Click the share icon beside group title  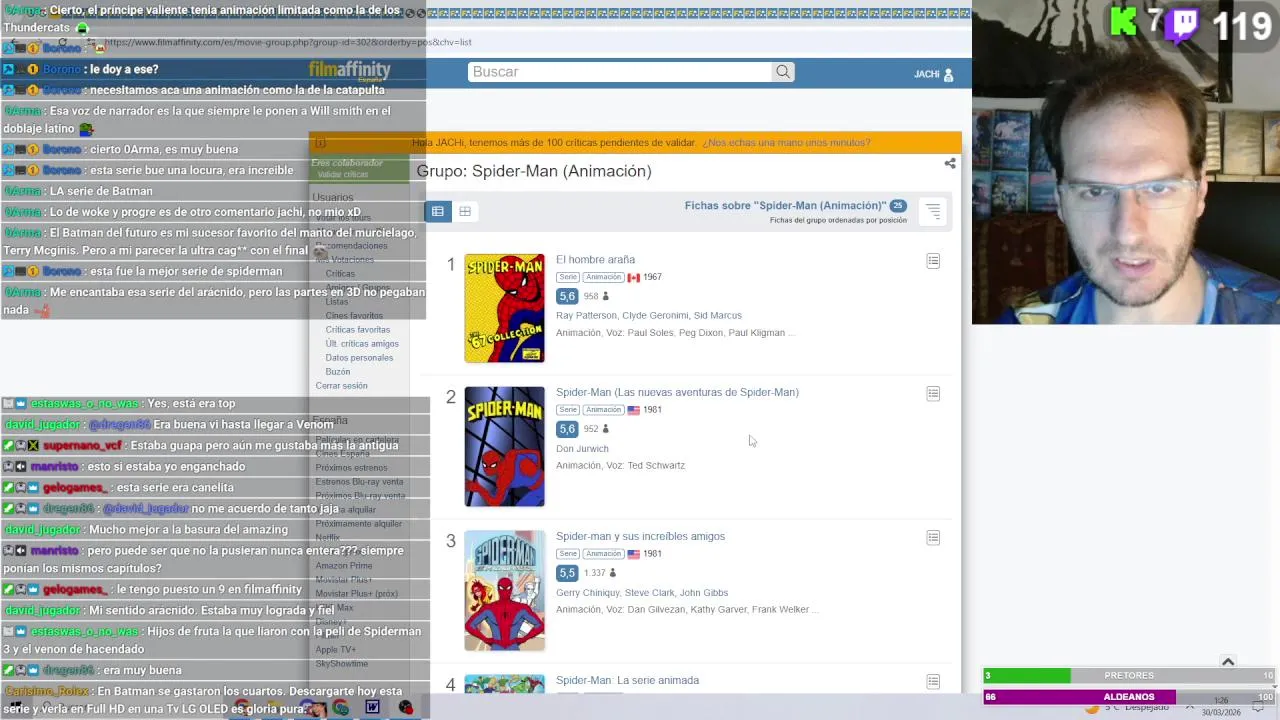coord(950,163)
